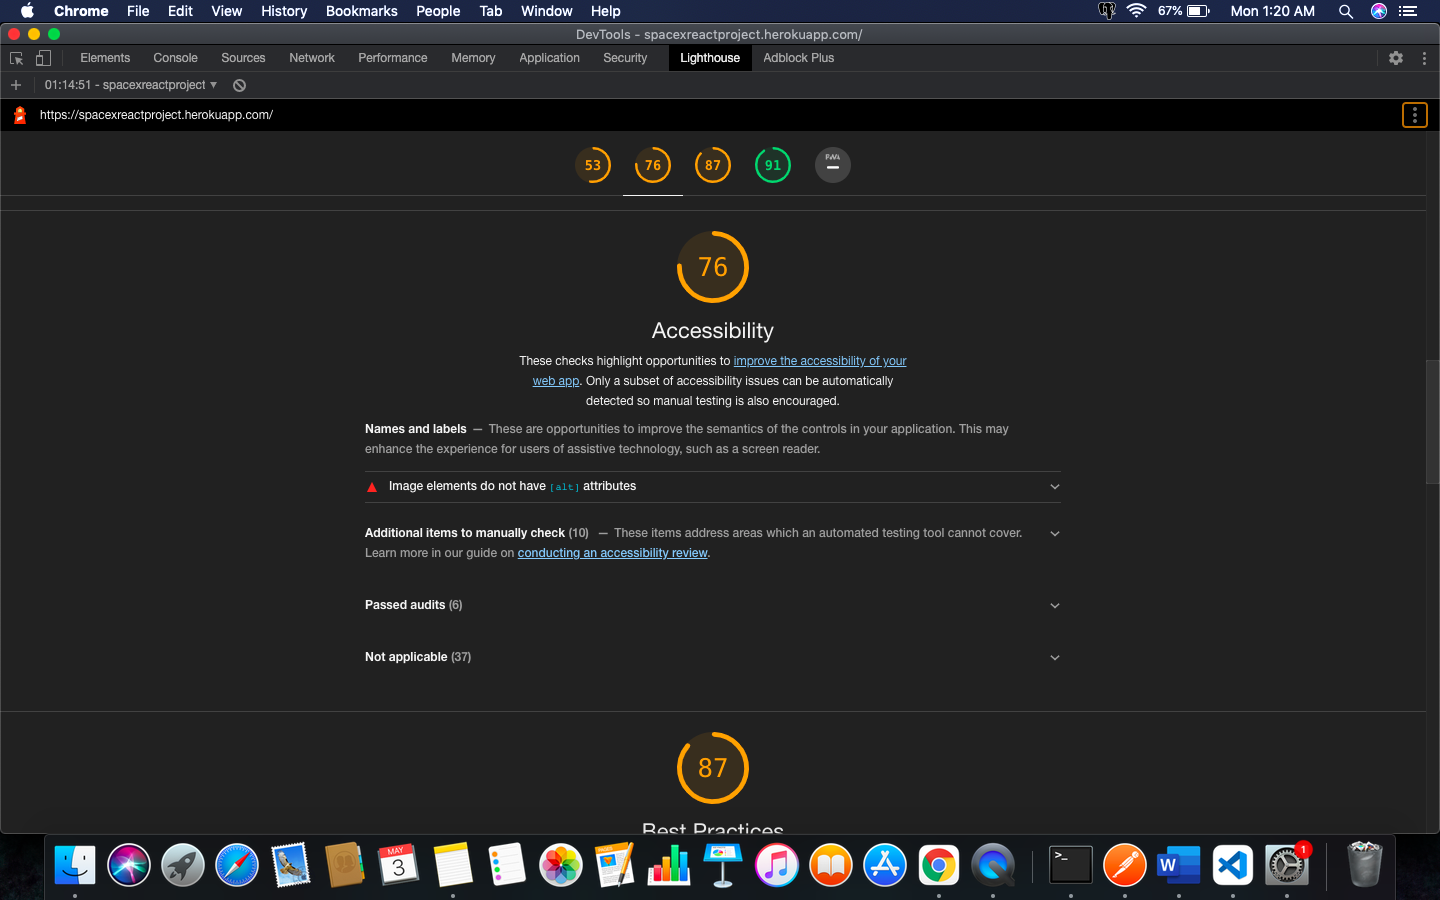Open Siri from the menu bar
This screenshot has width=1440, height=900.
pos(1379,11)
